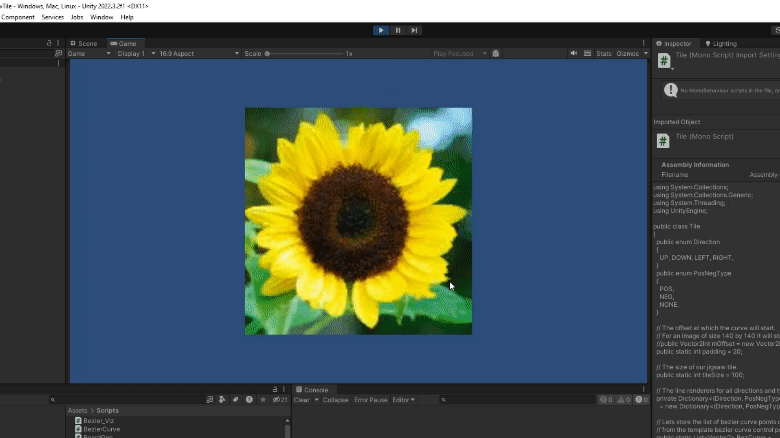Click the Tile script icon in Inspector header
780x438 pixels.
(x=664, y=61)
